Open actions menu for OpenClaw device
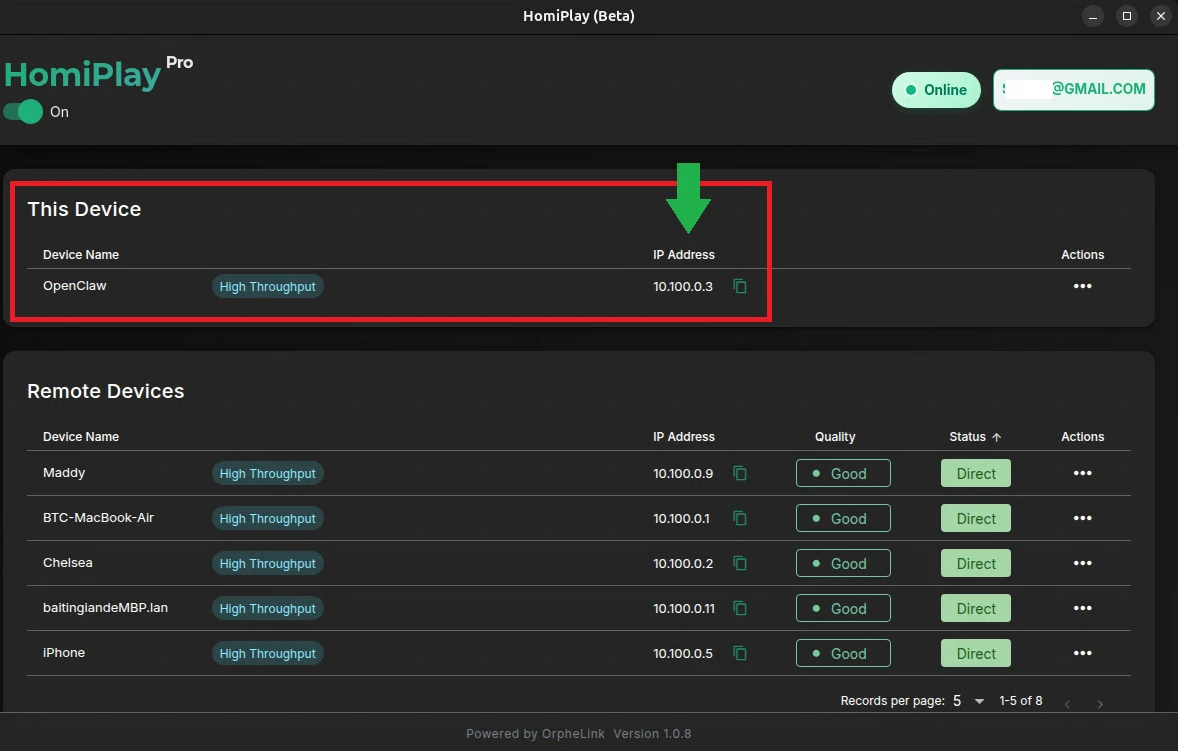The width and height of the screenshot is (1178, 751). click(x=1083, y=286)
